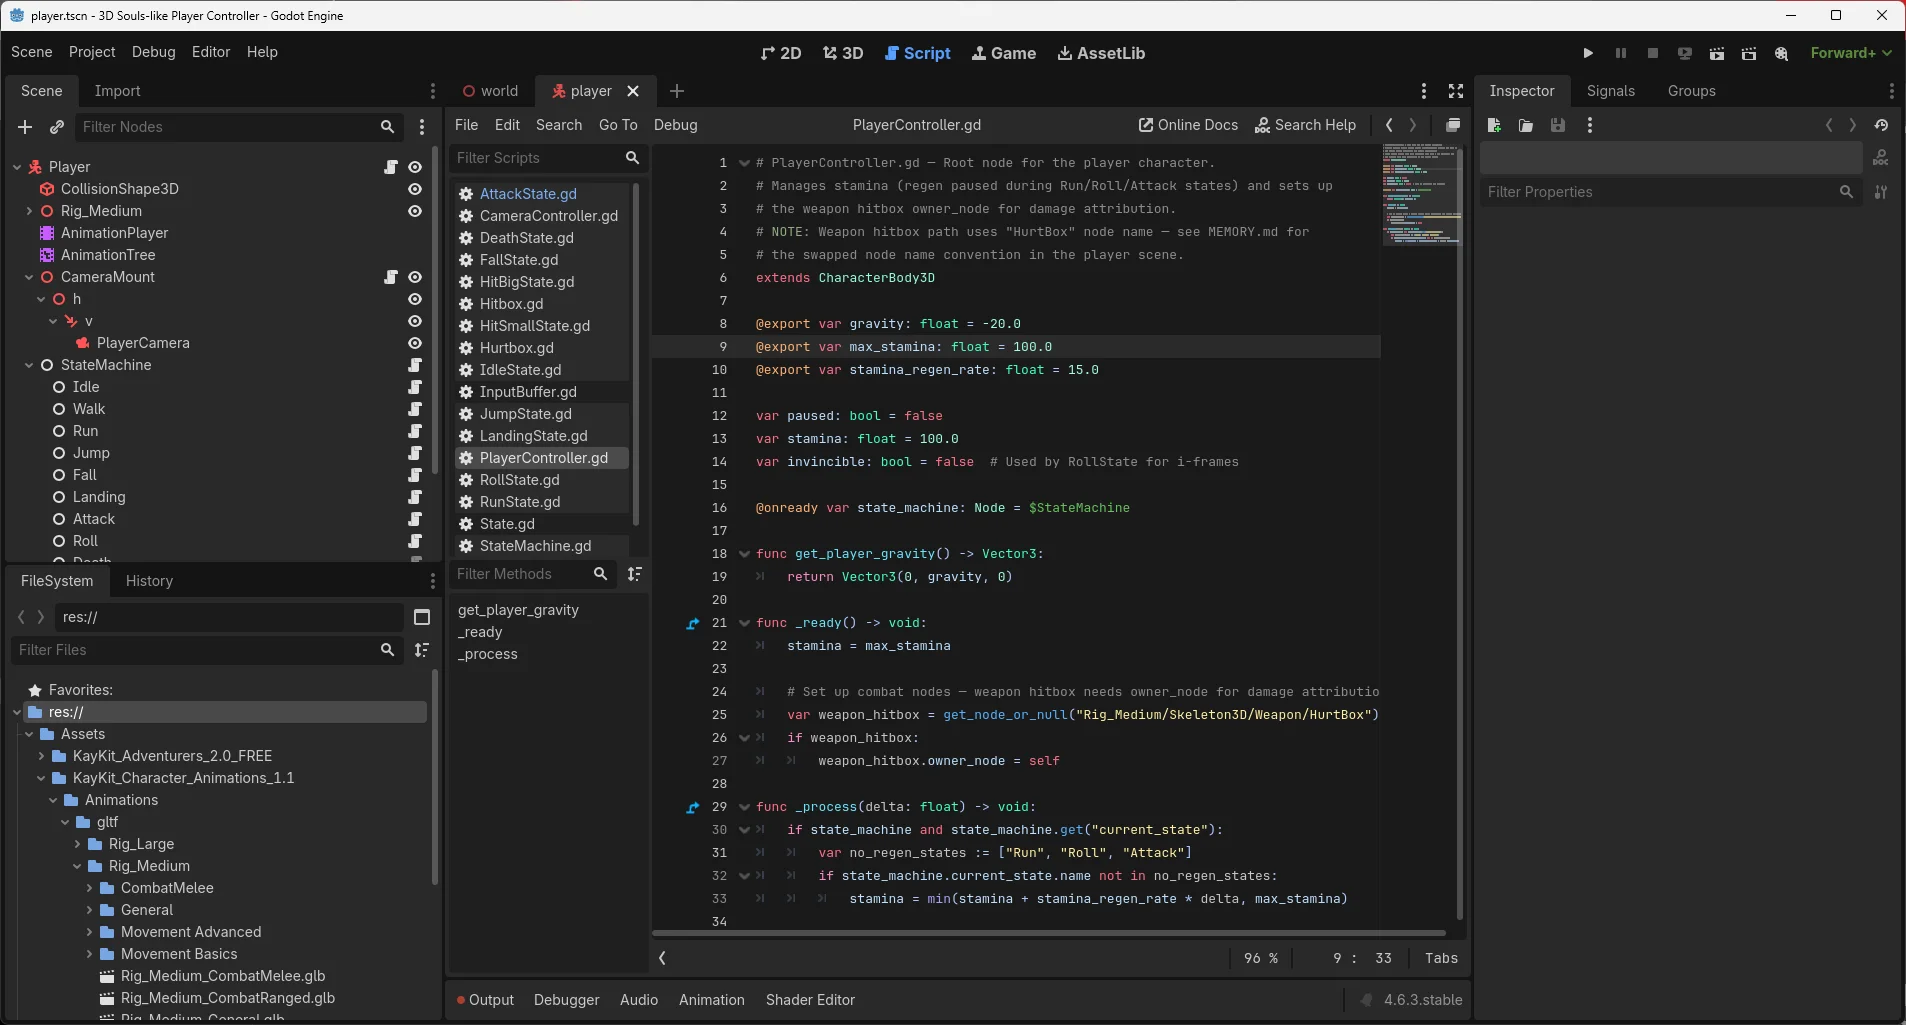The height and width of the screenshot is (1025, 1906).
Task: Click the script editor minimap
Action: pyautogui.click(x=1421, y=195)
